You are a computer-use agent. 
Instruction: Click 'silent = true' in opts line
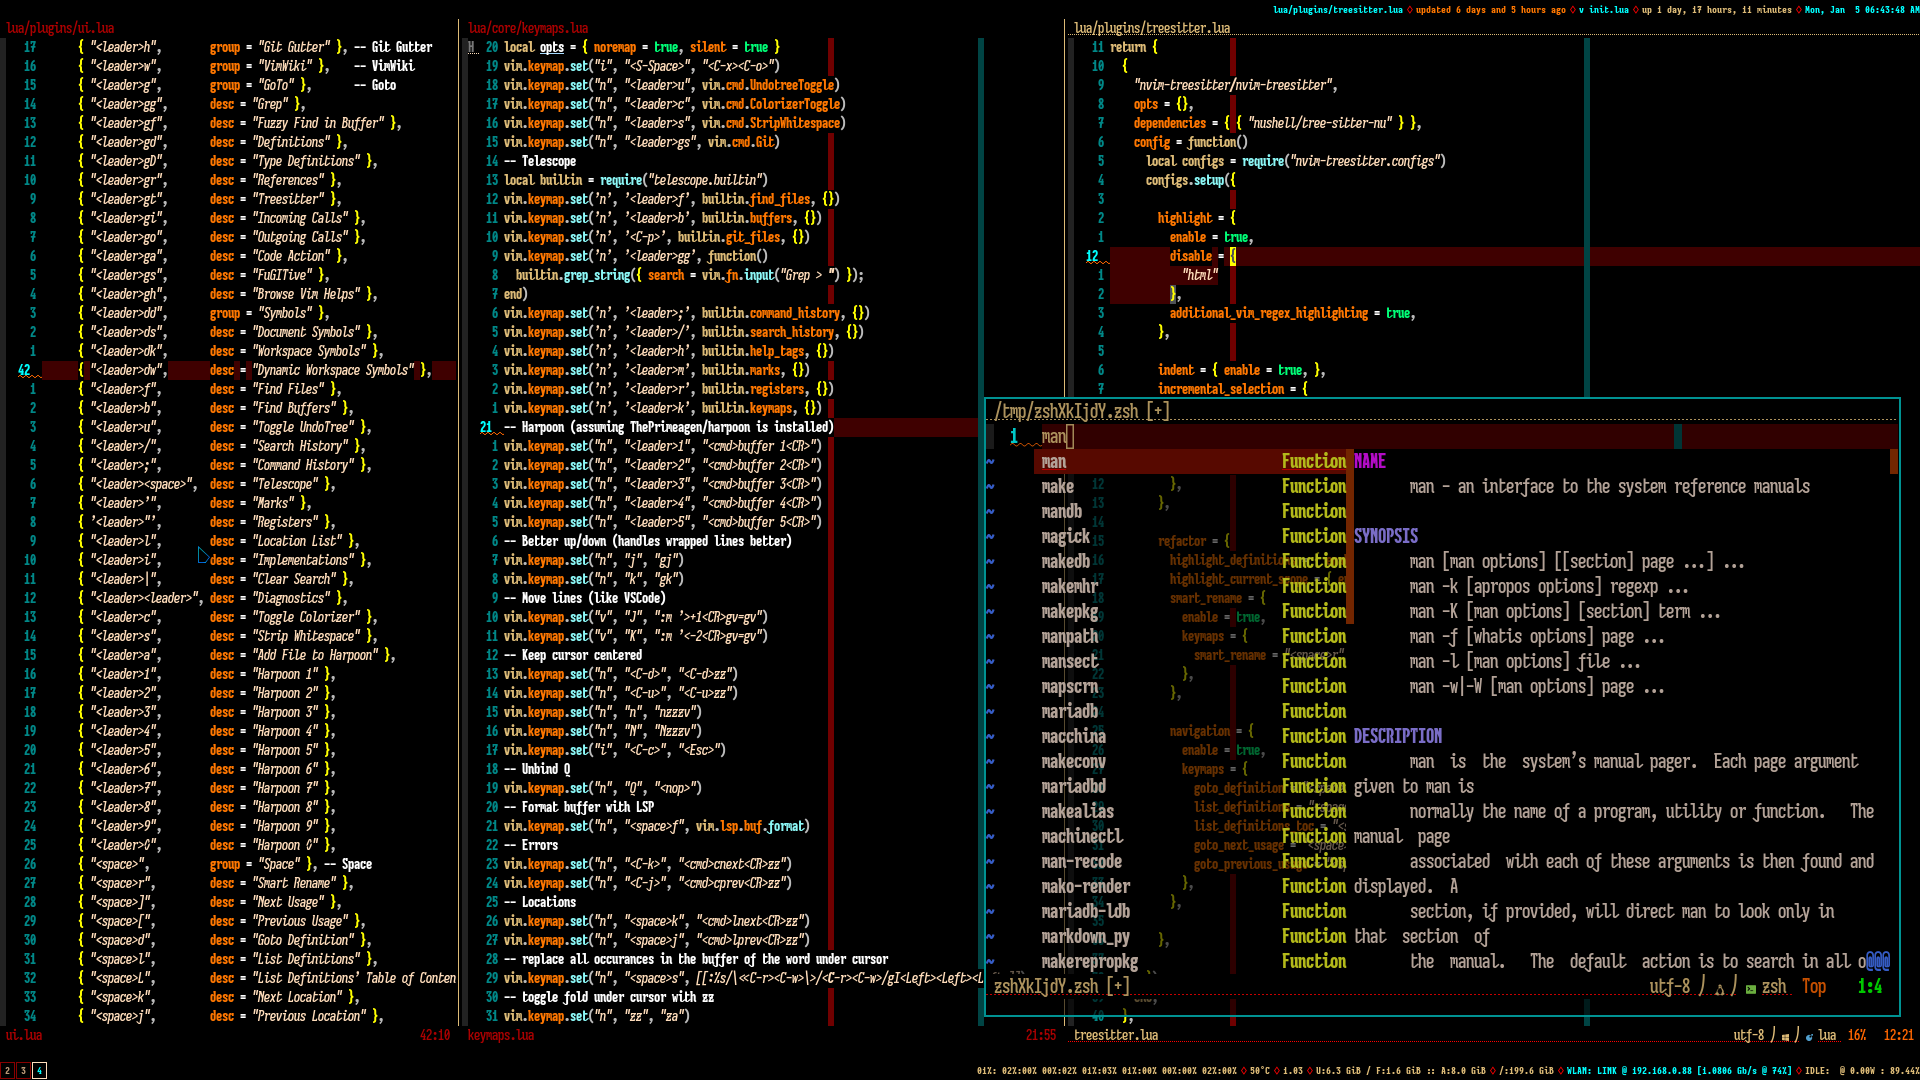point(728,47)
